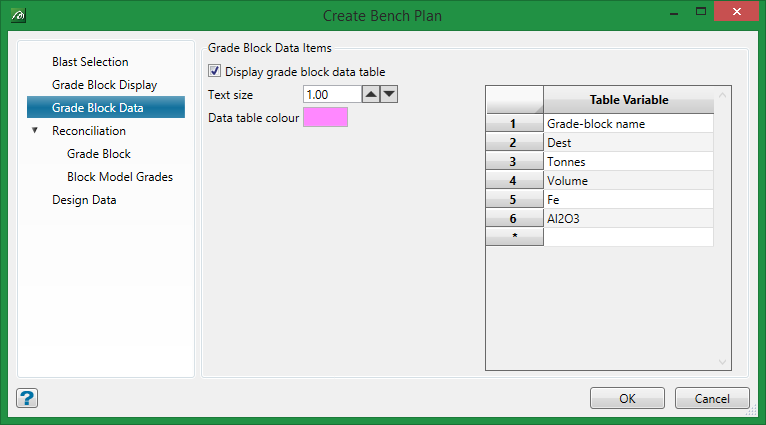Collapse the Reconciliation tree node
The width and height of the screenshot is (766, 425).
(35, 130)
